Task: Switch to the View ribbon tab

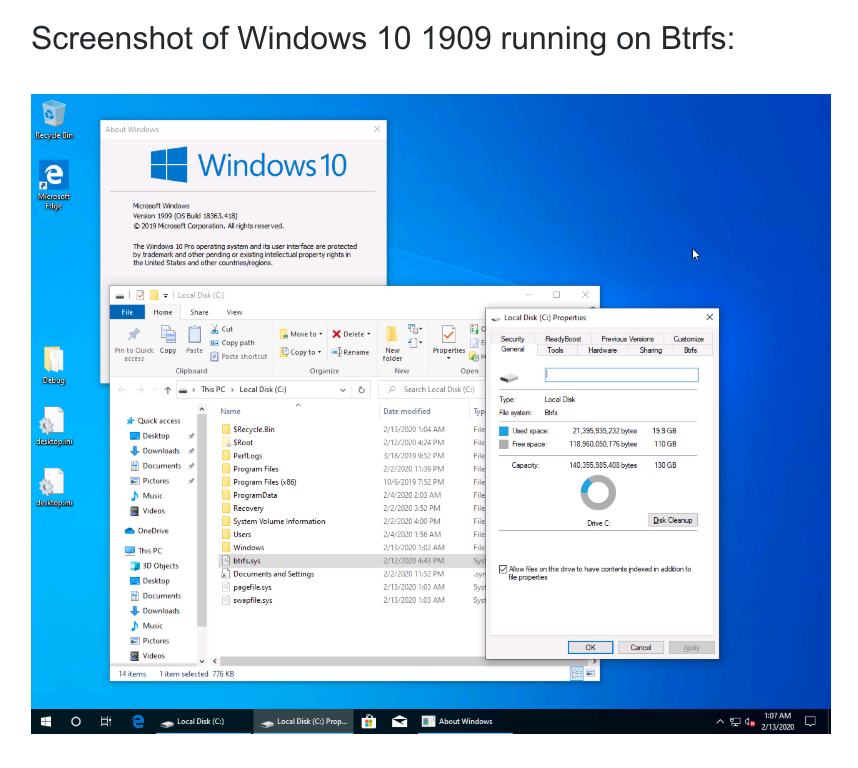Action: [x=234, y=312]
